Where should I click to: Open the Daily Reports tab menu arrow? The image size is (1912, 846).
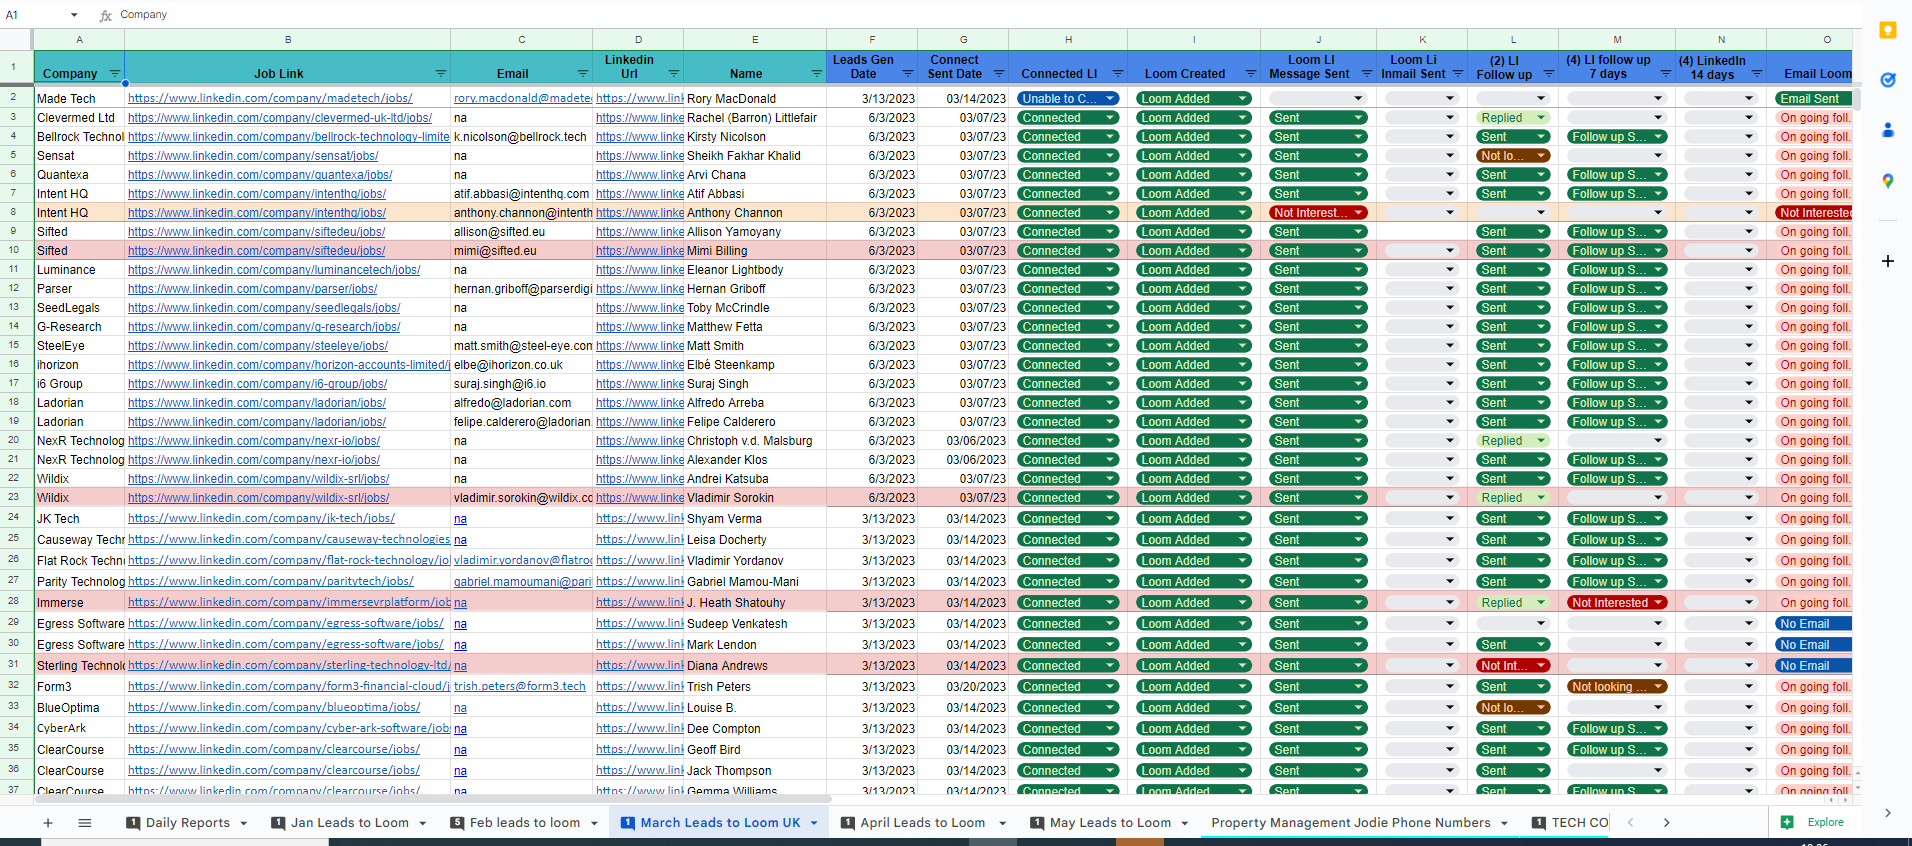243,824
